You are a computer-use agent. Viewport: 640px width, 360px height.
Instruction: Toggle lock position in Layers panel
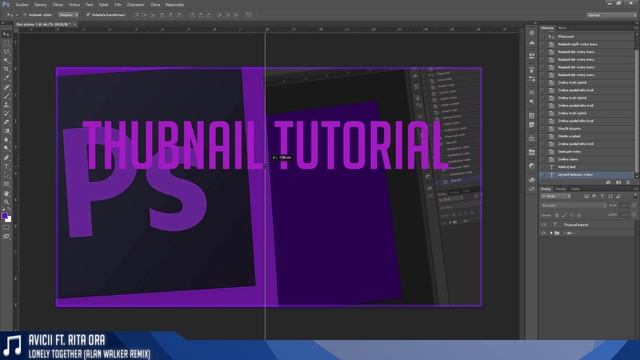pos(572,215)
